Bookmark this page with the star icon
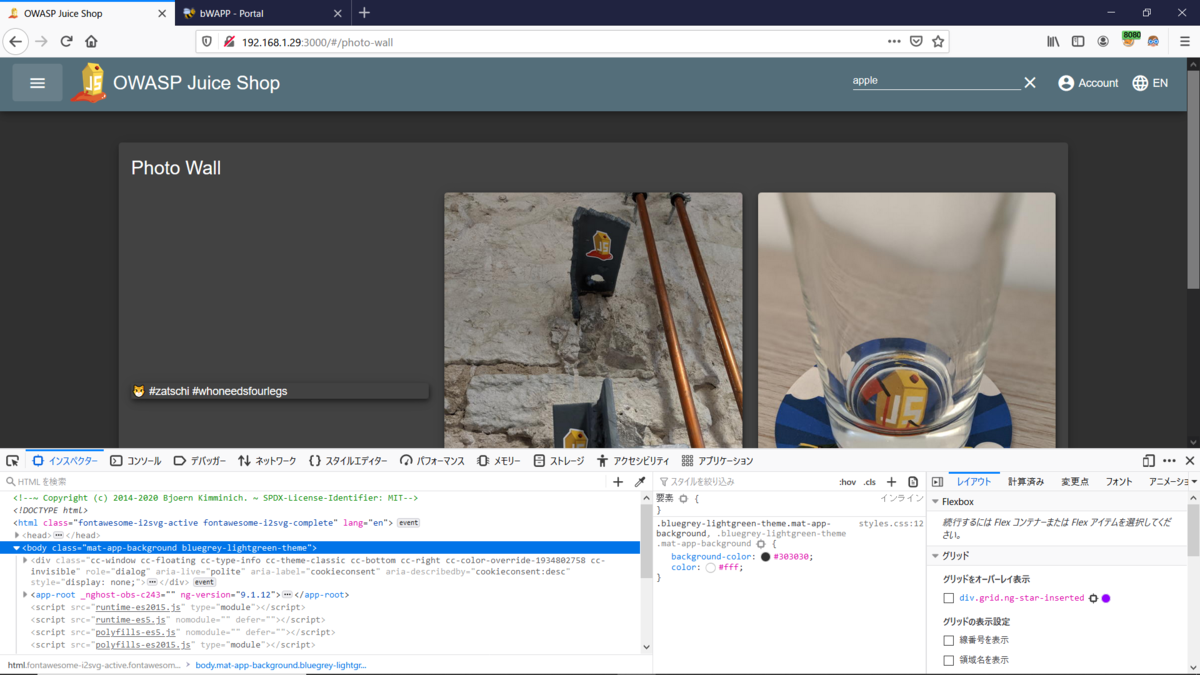The image size is (1200, 675). [938, 42]
